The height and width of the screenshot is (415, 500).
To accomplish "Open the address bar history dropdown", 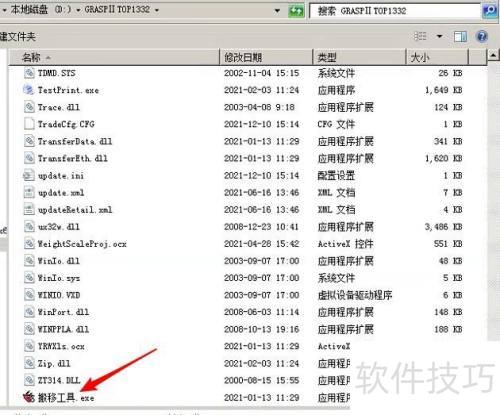I will coord(277,11).
